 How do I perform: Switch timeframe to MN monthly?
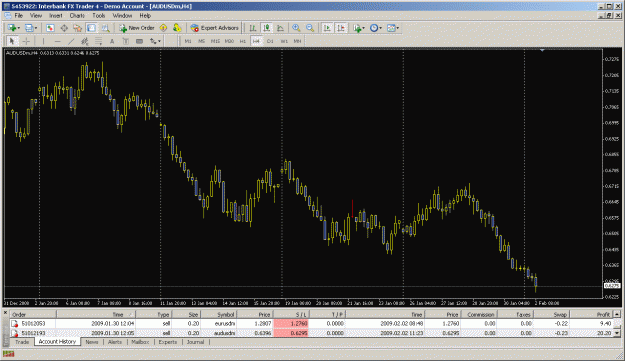pos(297,41)
